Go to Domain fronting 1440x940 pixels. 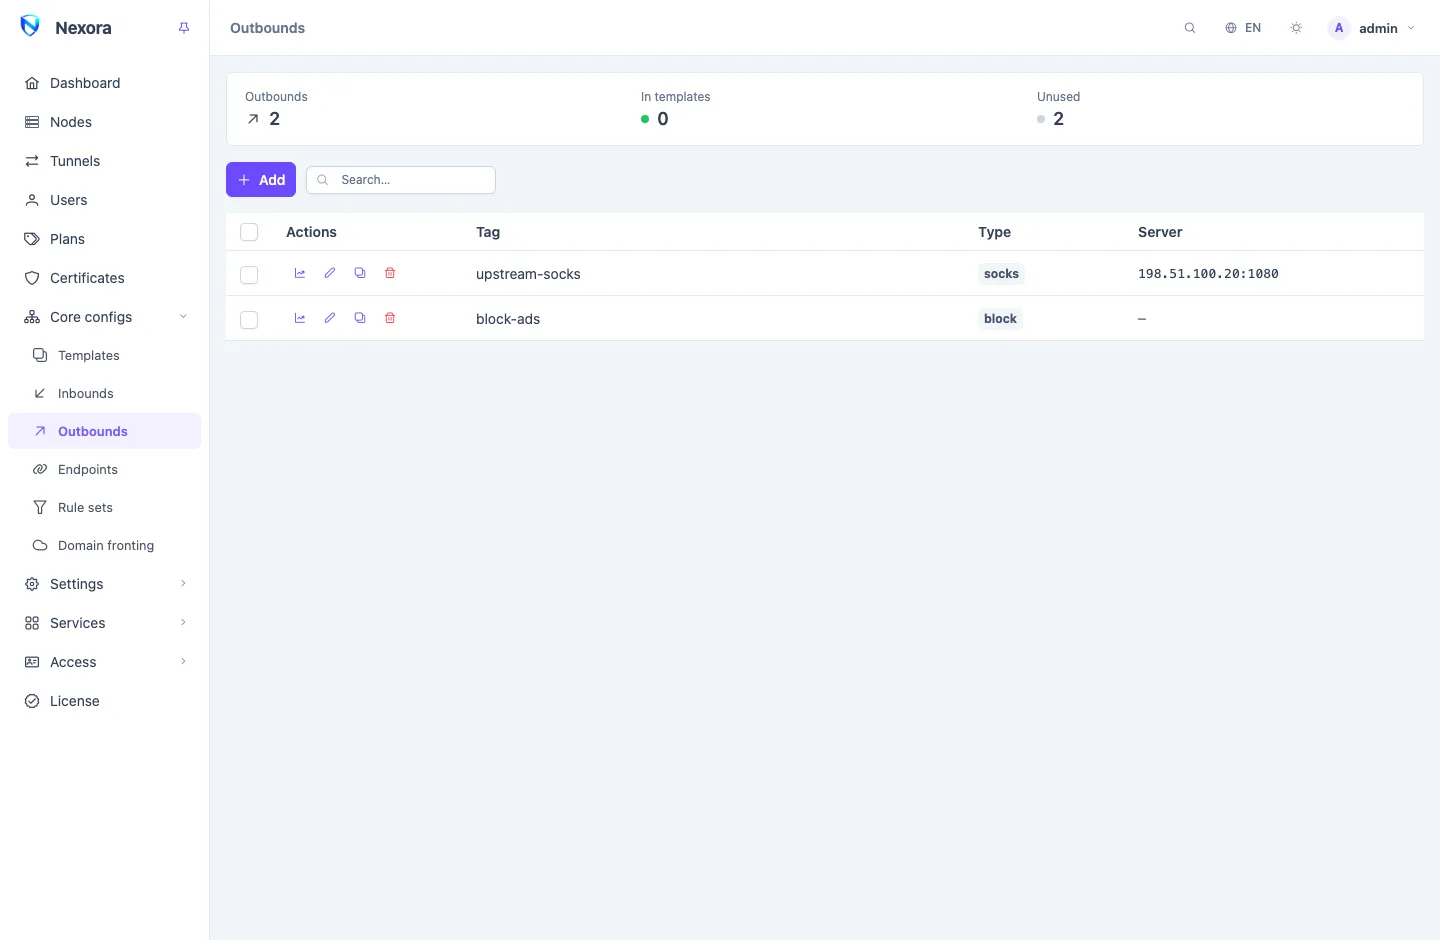tap(105, 545)
